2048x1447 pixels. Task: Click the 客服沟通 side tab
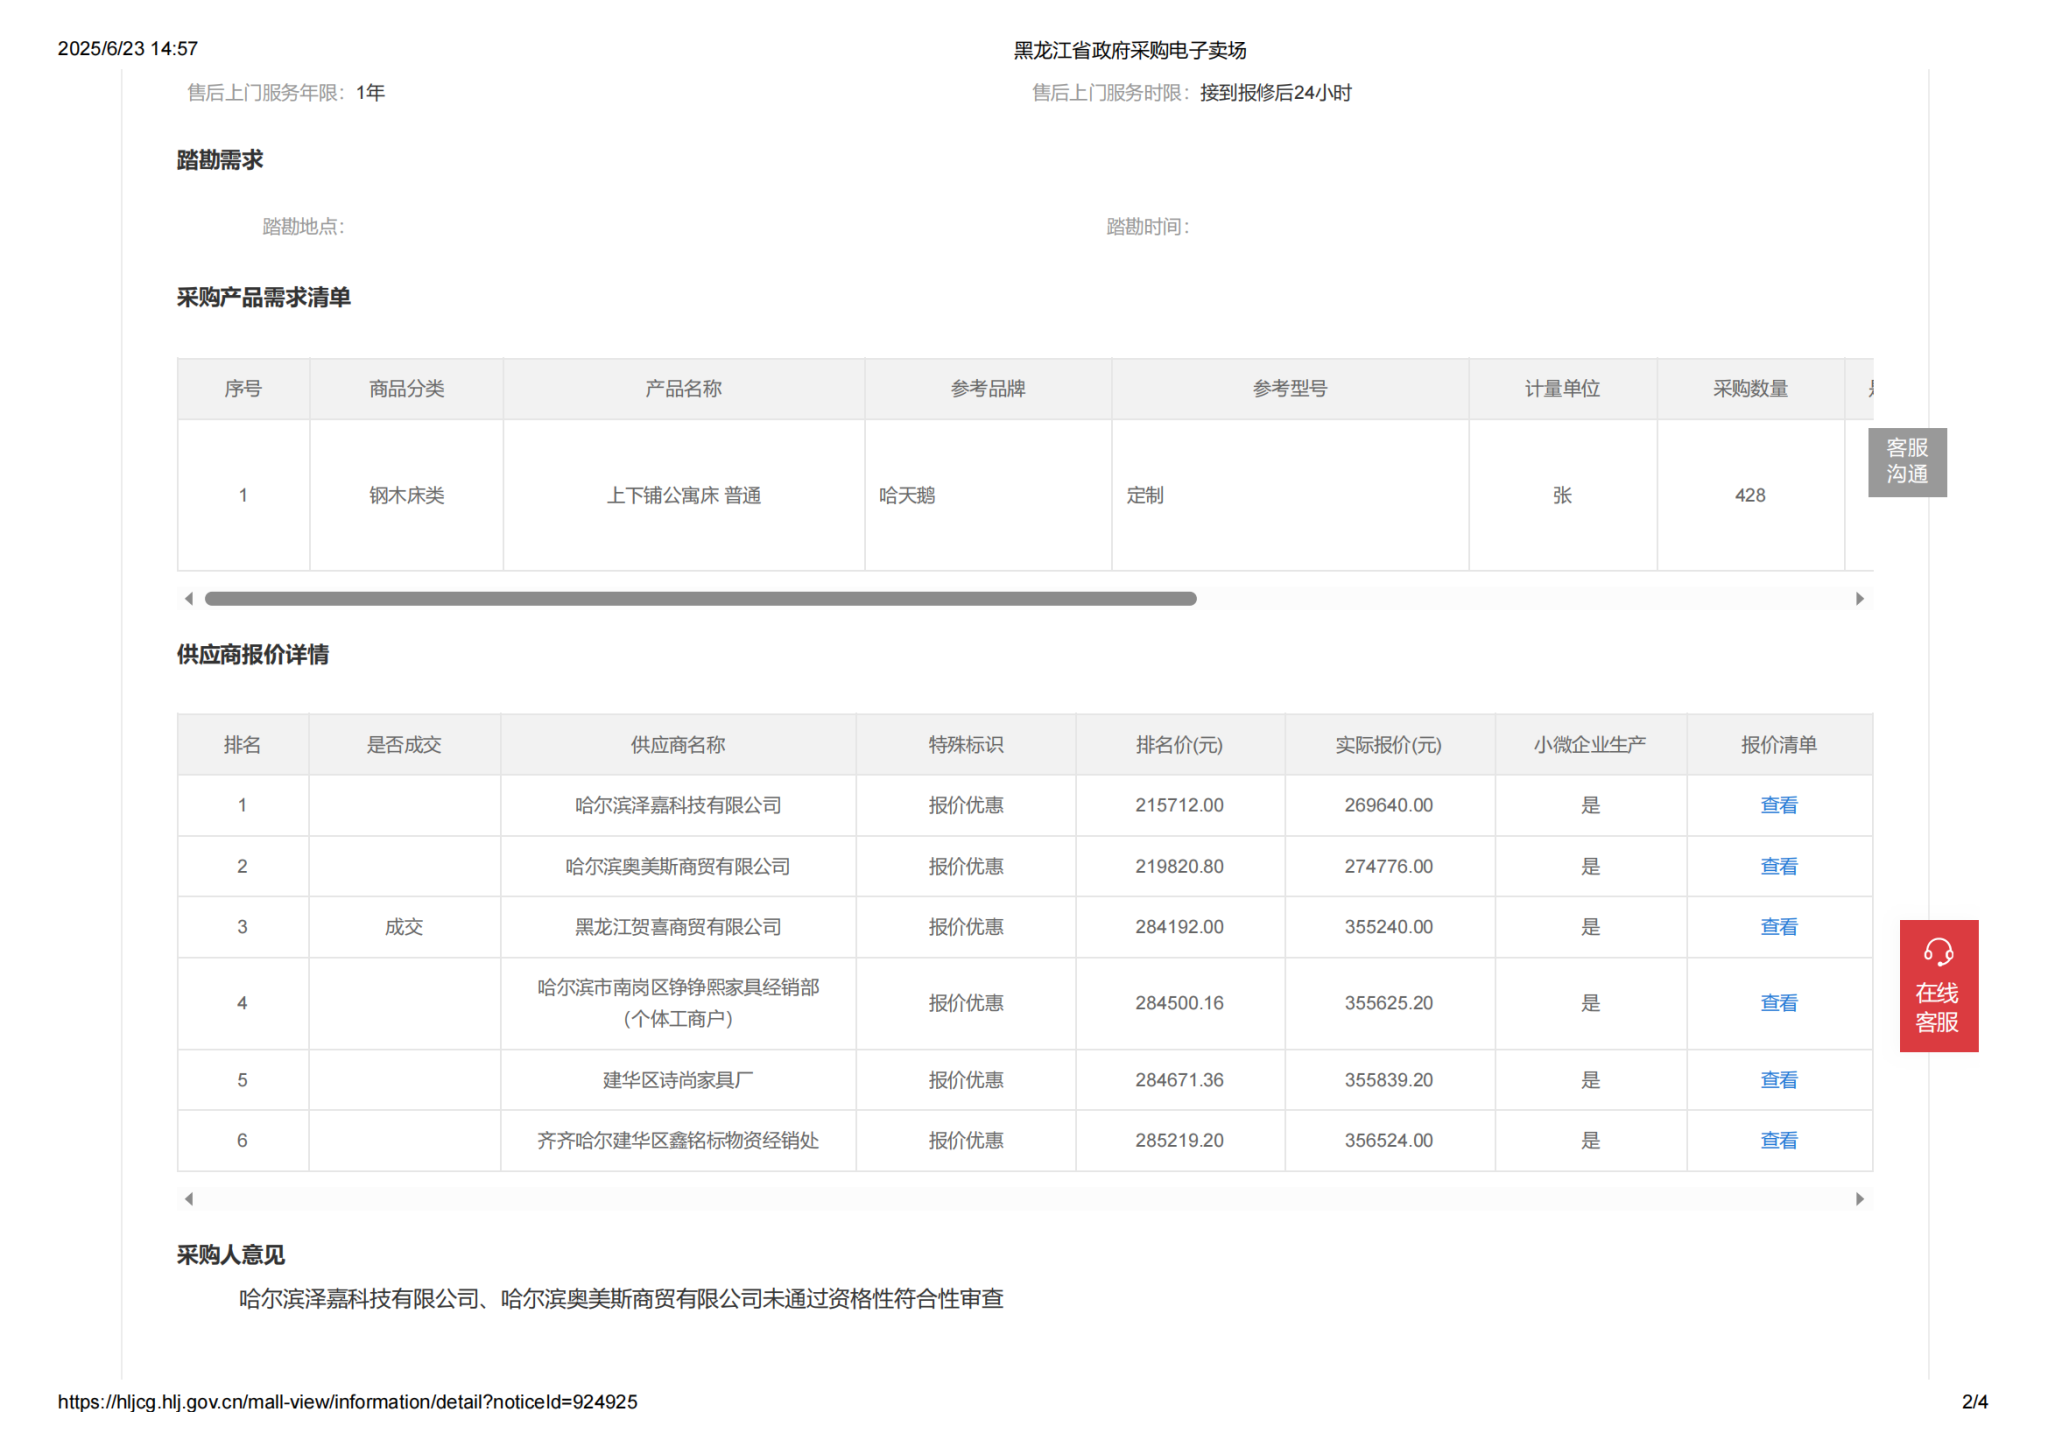[x=1906, y=462]
